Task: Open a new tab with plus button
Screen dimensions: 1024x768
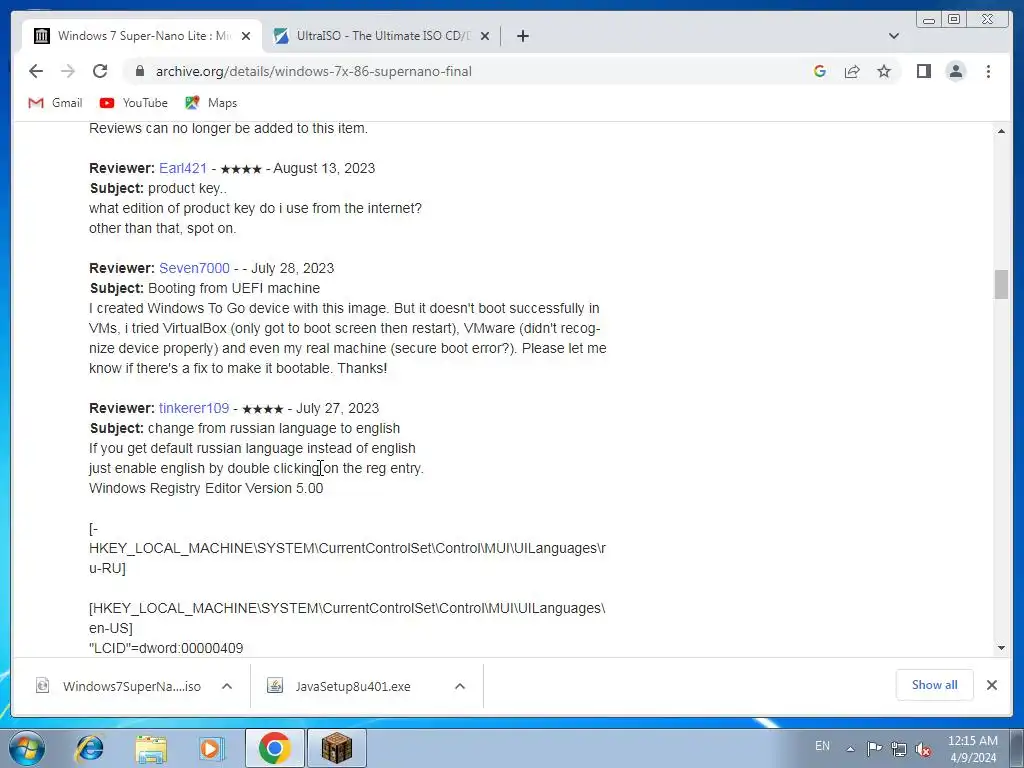Action: tap(522, 36)
